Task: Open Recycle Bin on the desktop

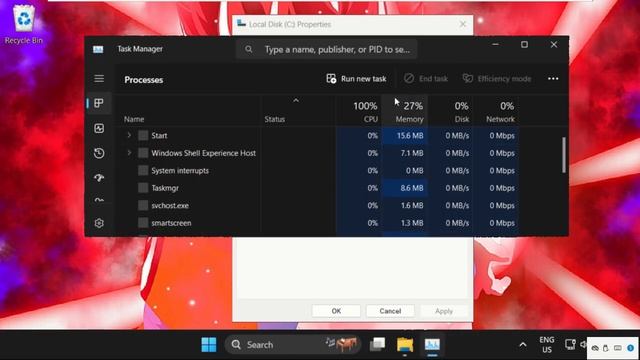Action: coord(24,24)
